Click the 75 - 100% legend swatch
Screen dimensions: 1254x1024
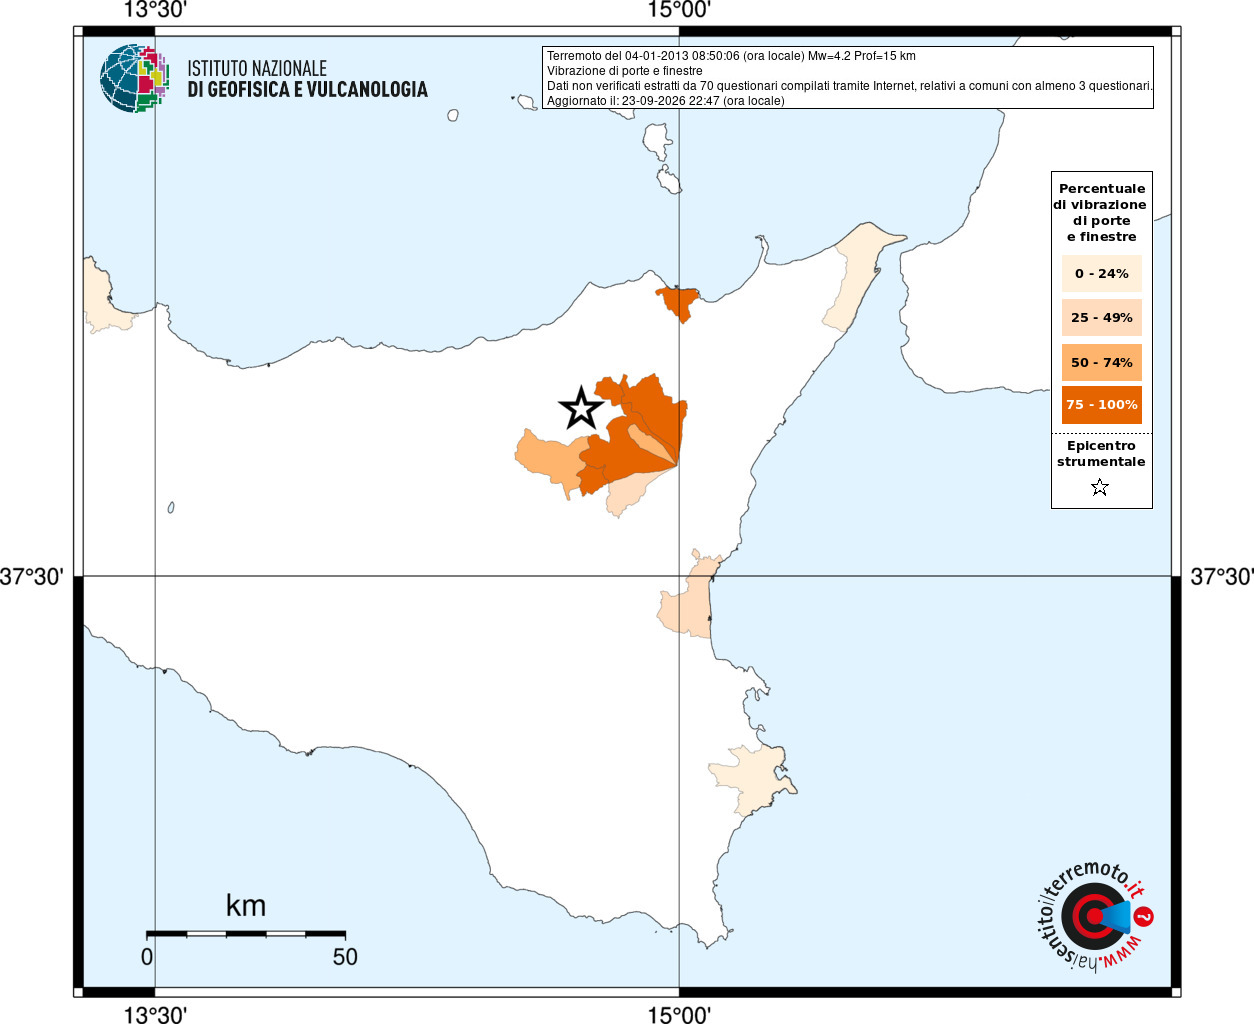pyautogui.click(x=1101, y=405)
